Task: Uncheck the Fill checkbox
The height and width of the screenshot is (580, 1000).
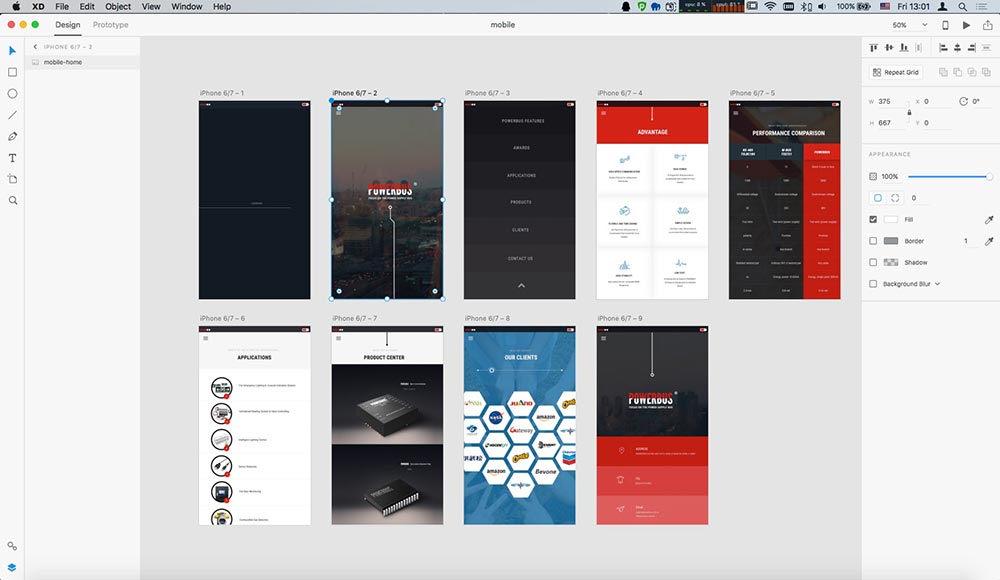Action: [x=873, y=219]
